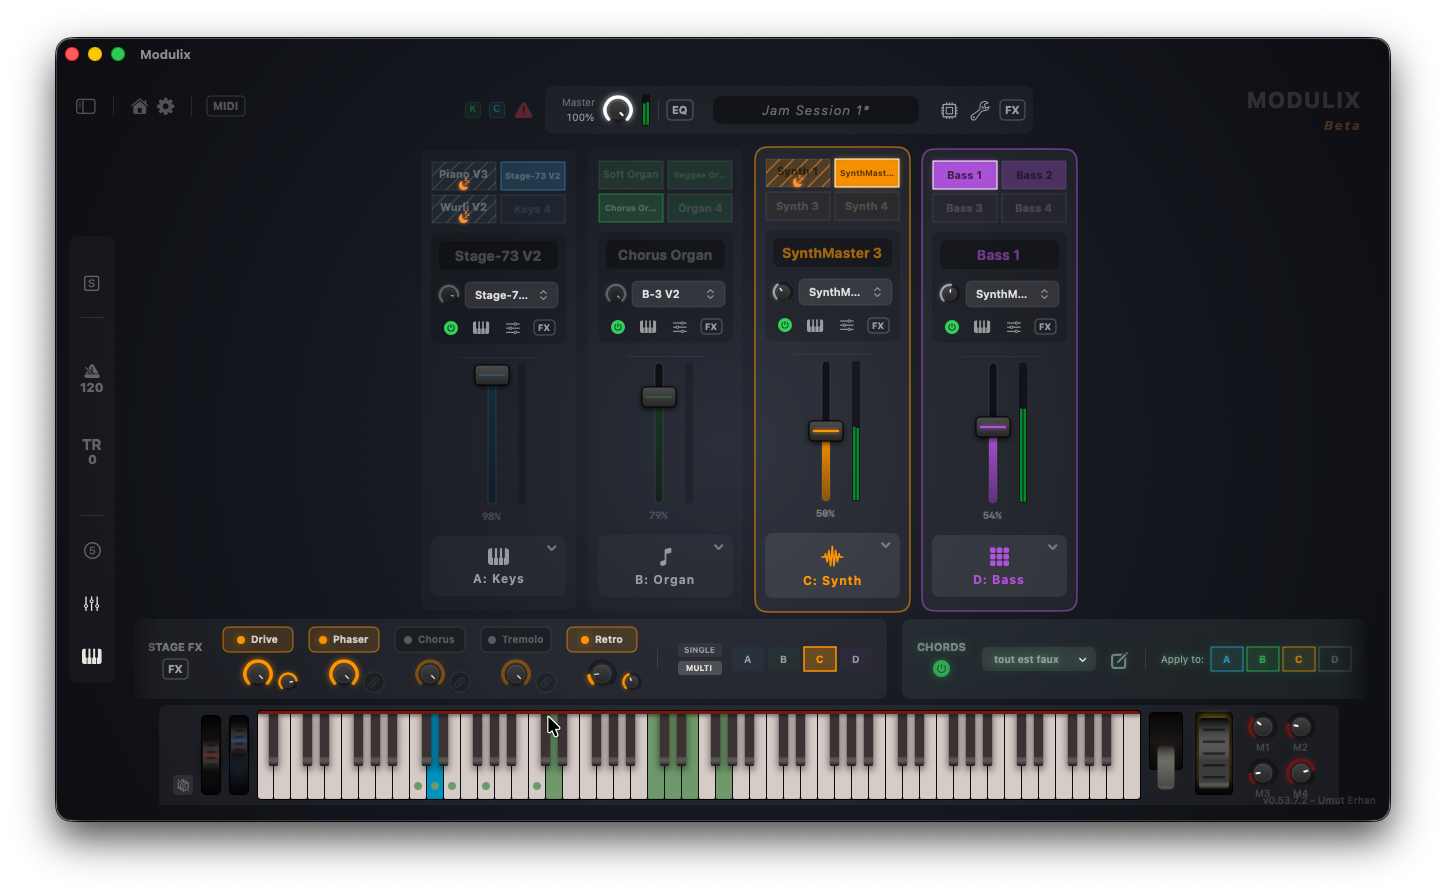Toggle the Phaser effect

point(344,640)
